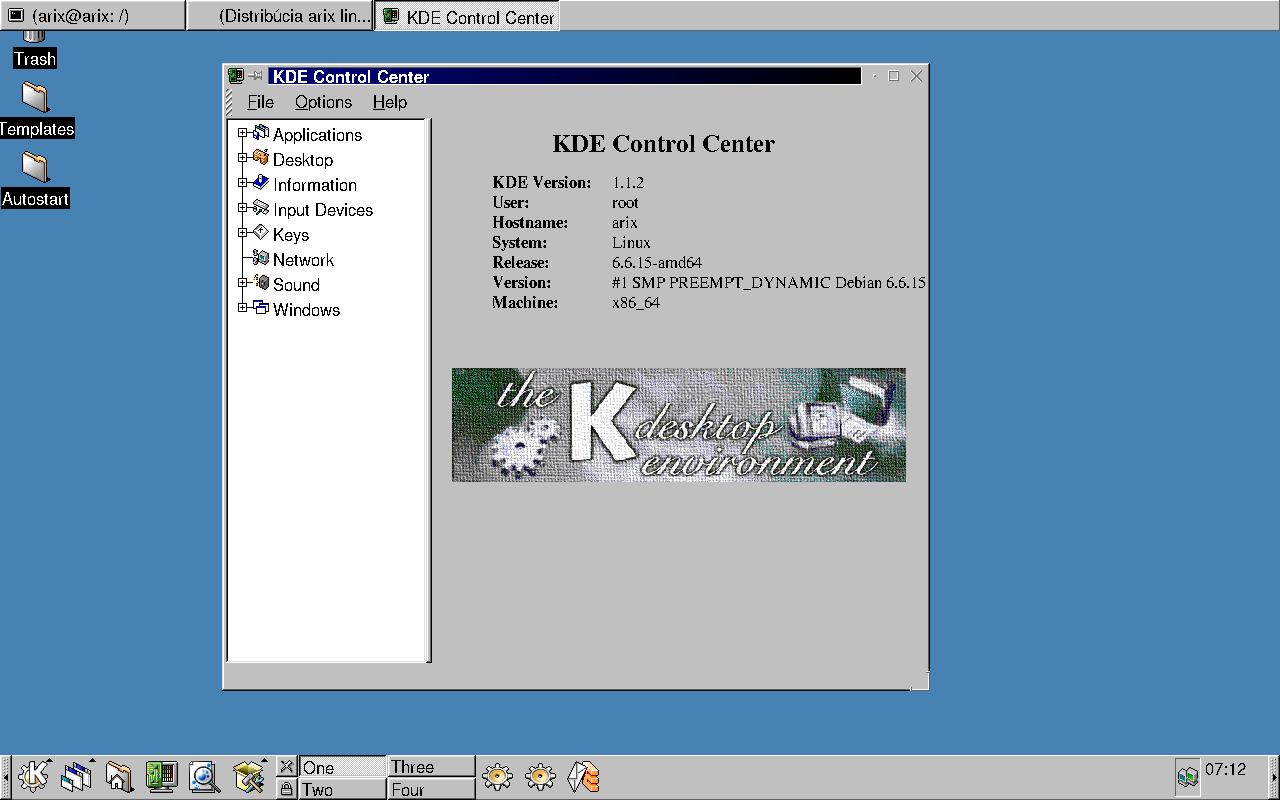The width and height of the screenshot is (1280, 800).
Task: Switch to the Distribúcia arix taskbar window
Action: click(x=280, y=16)
